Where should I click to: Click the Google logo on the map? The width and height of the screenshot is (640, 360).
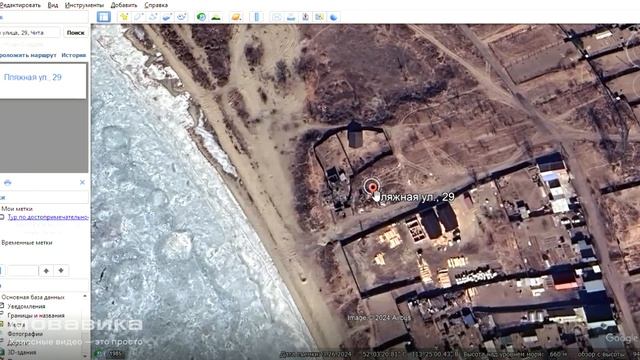(622, 338)
